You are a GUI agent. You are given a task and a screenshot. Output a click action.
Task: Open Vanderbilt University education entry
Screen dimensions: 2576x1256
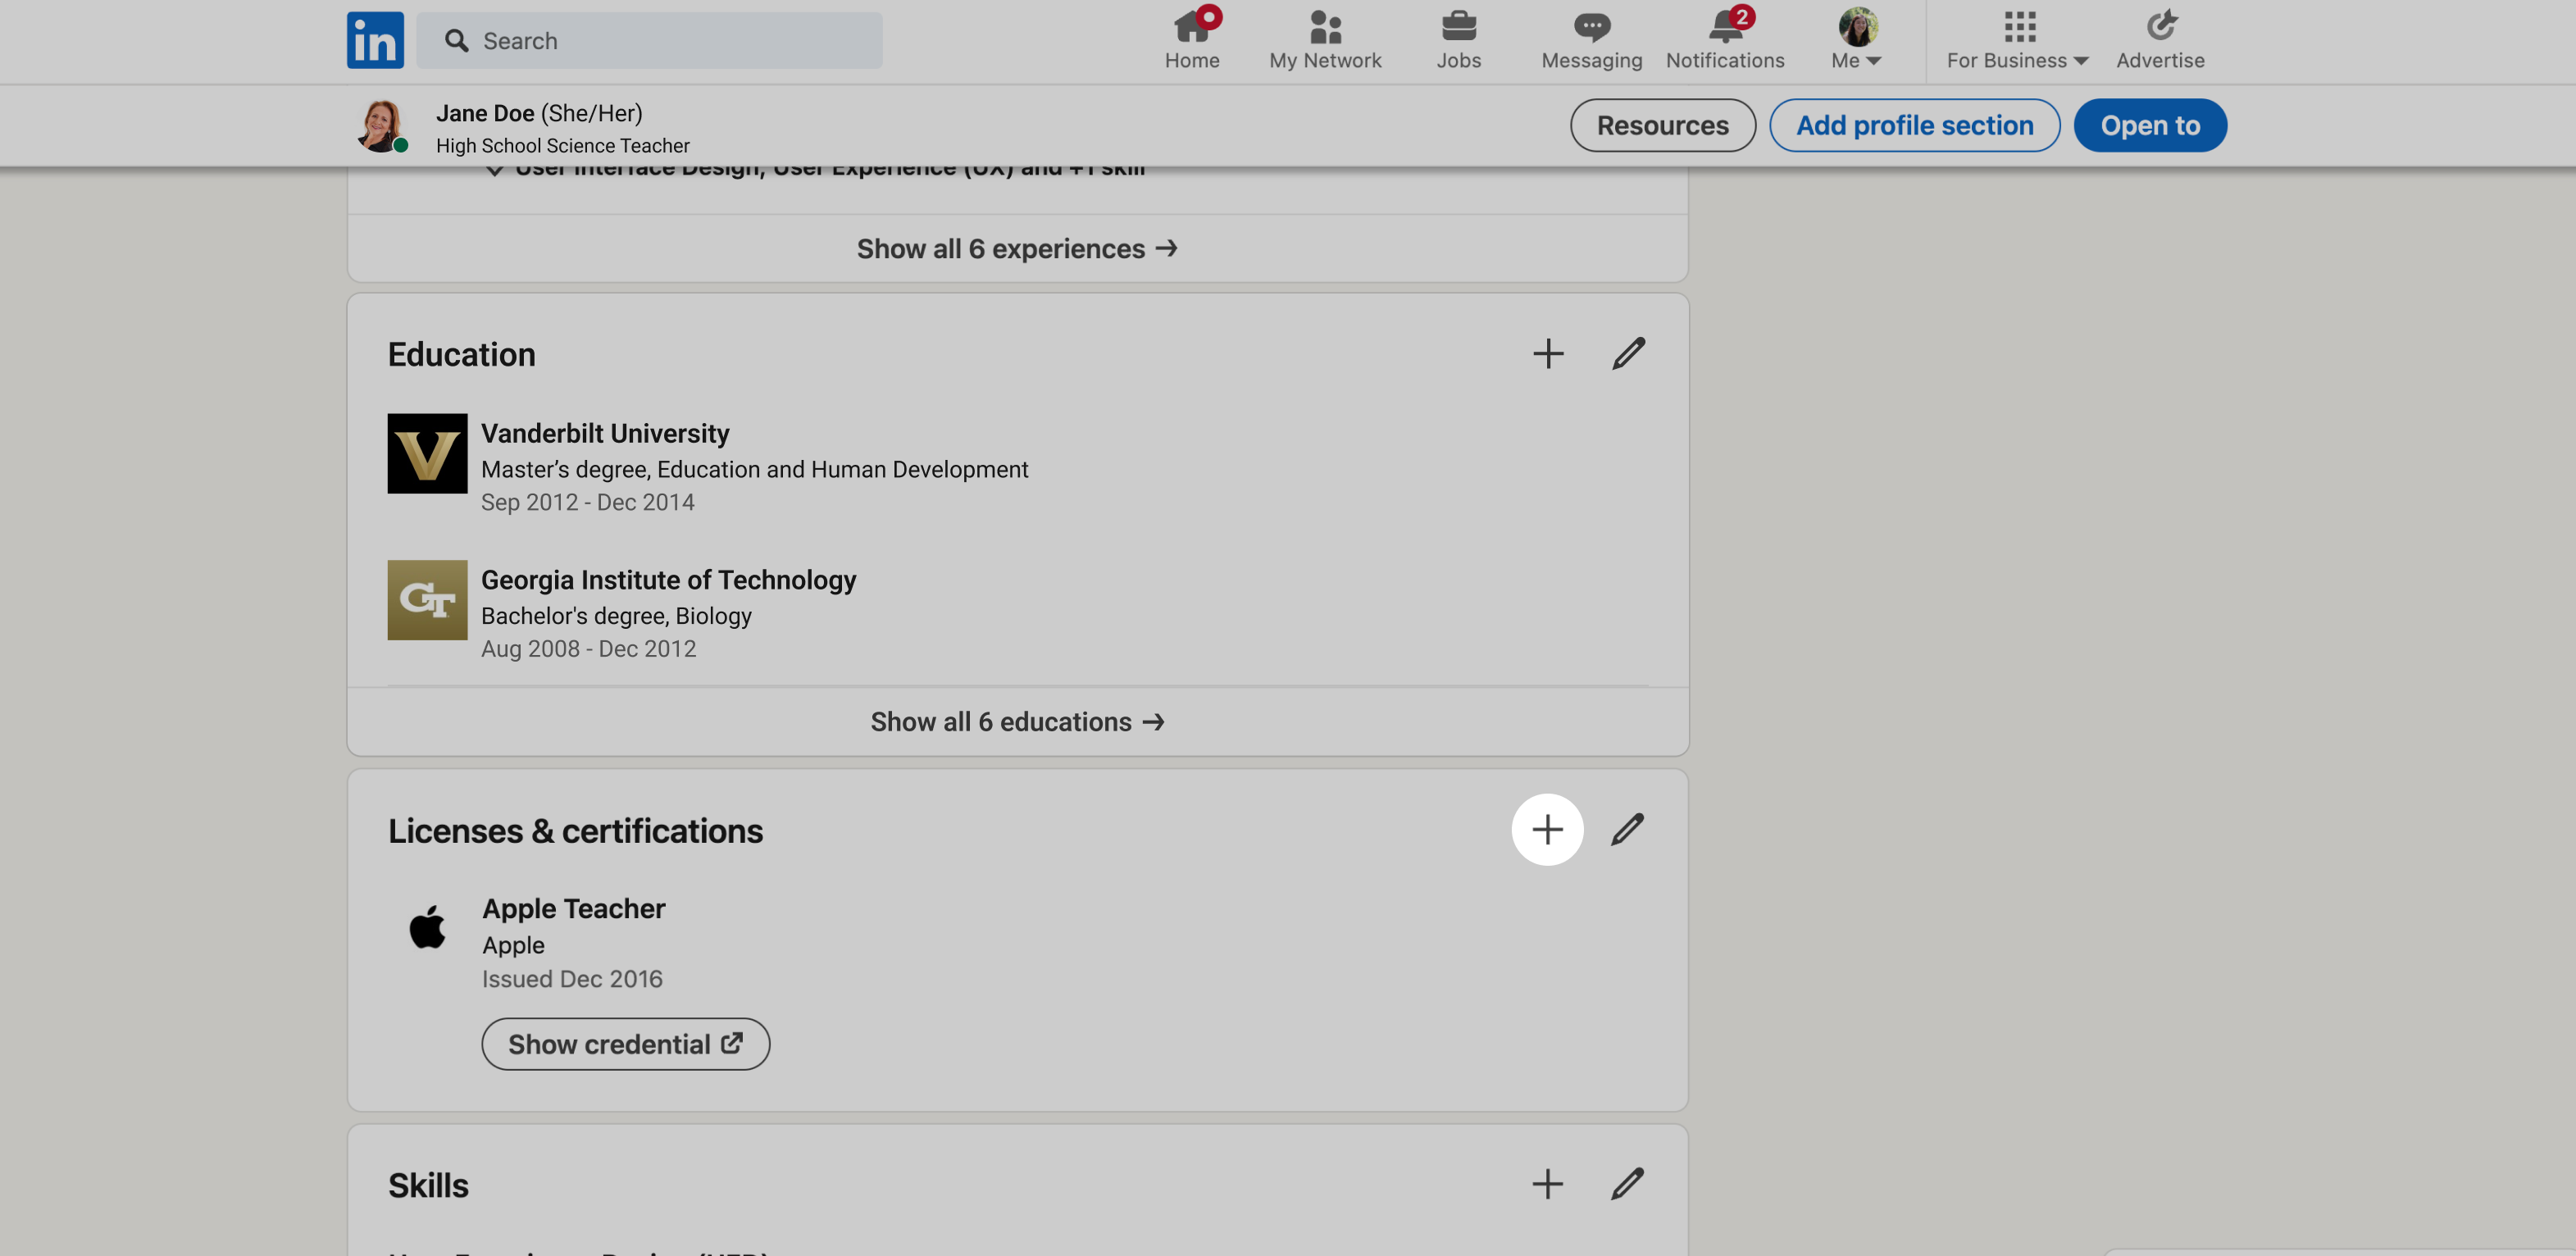point(605,434)
